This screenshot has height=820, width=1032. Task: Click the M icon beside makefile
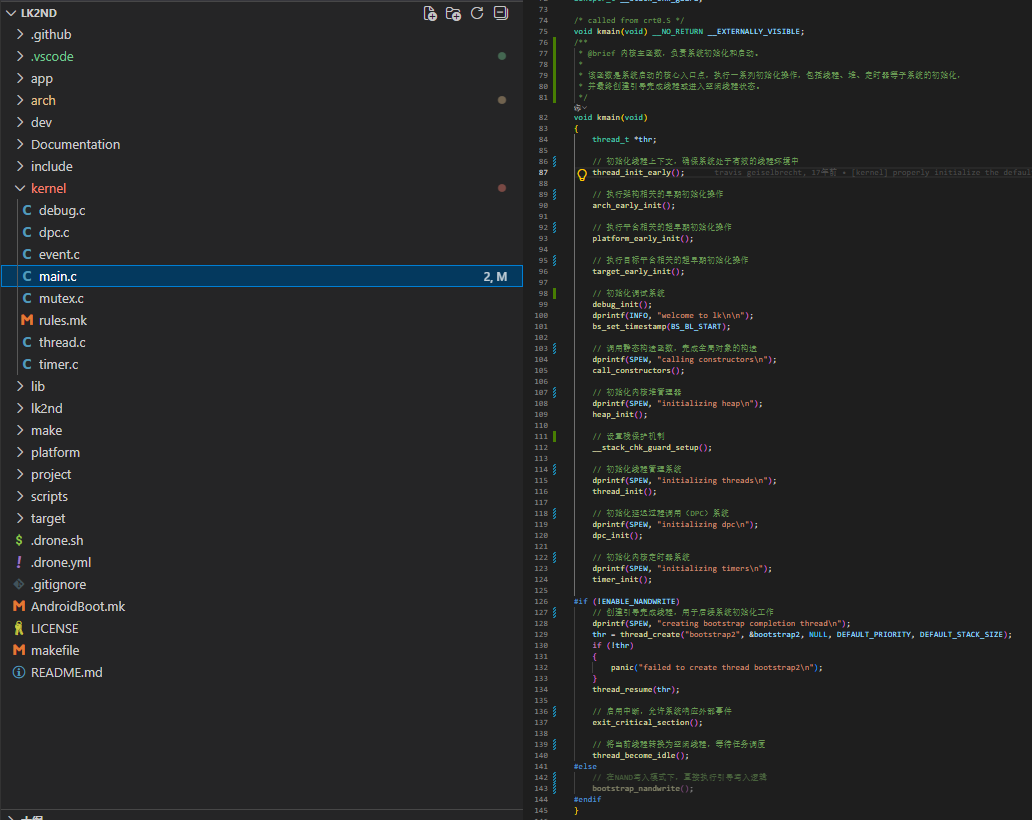[19, 650]
